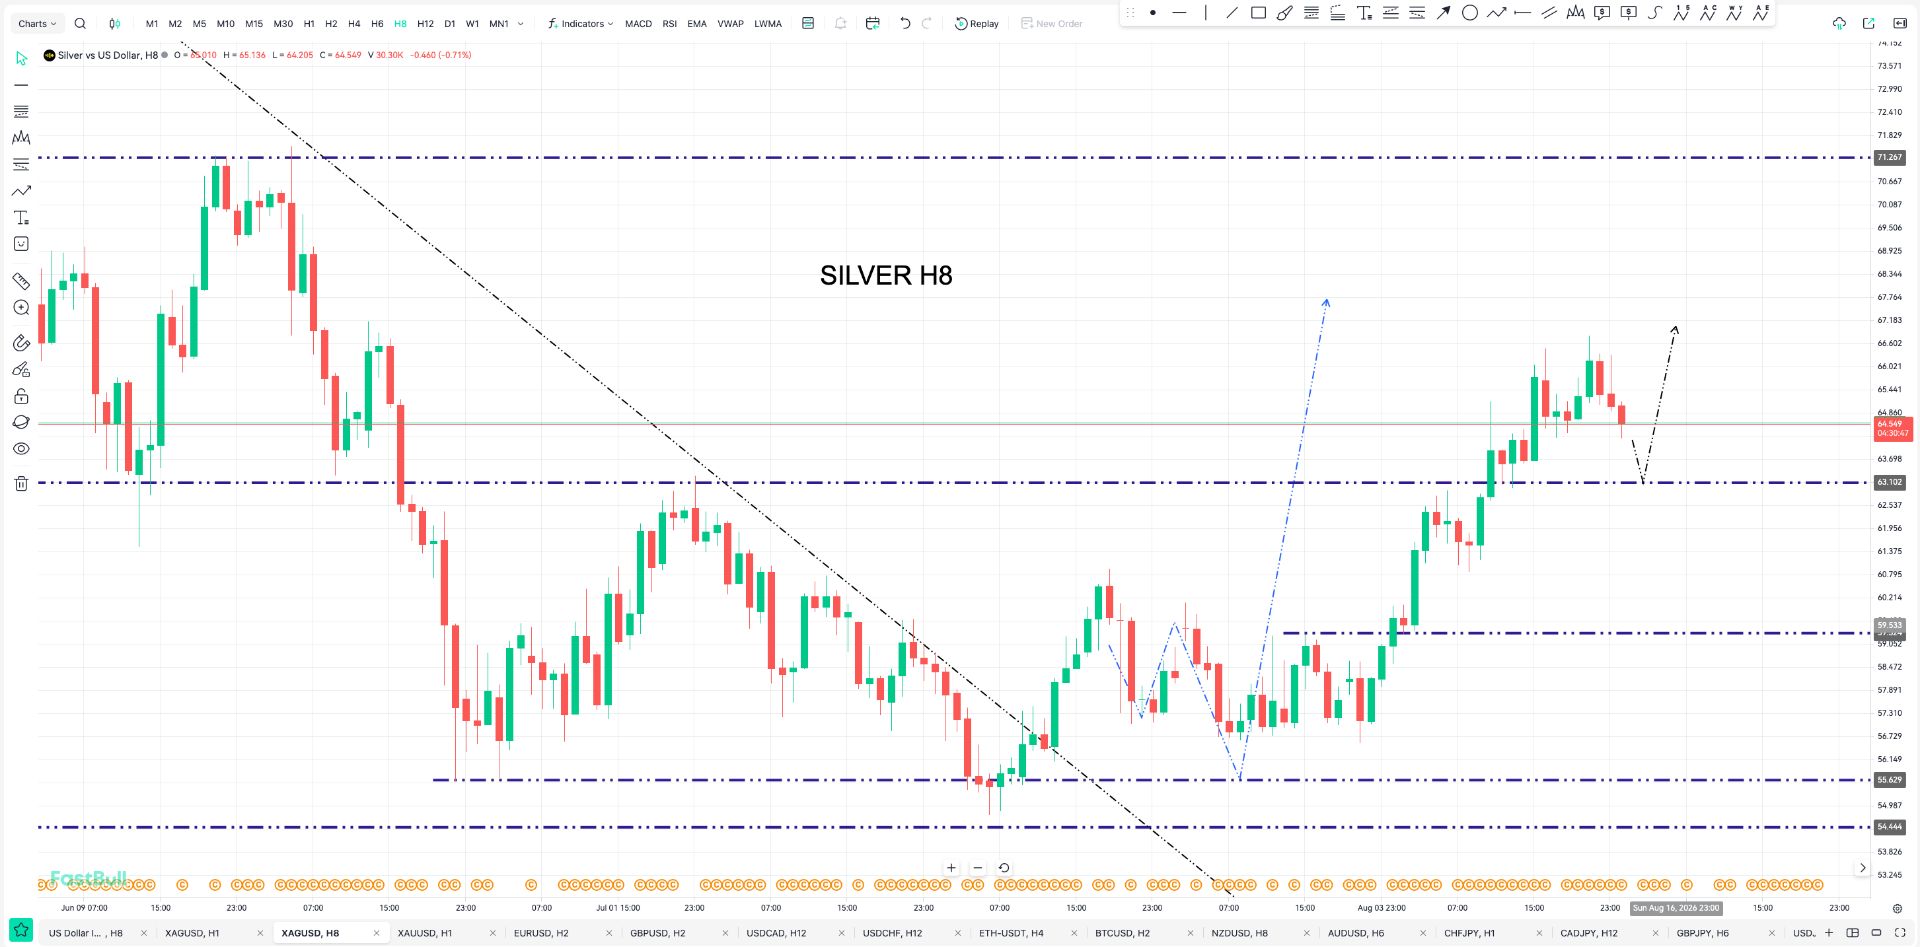Switch to the CHFJPY, H1 tab

tap(1470, 933)
